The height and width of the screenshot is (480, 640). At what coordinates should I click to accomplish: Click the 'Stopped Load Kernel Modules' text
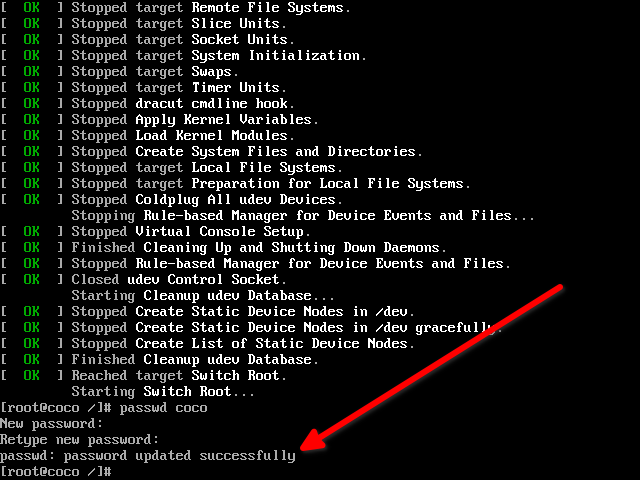[182, 136]
